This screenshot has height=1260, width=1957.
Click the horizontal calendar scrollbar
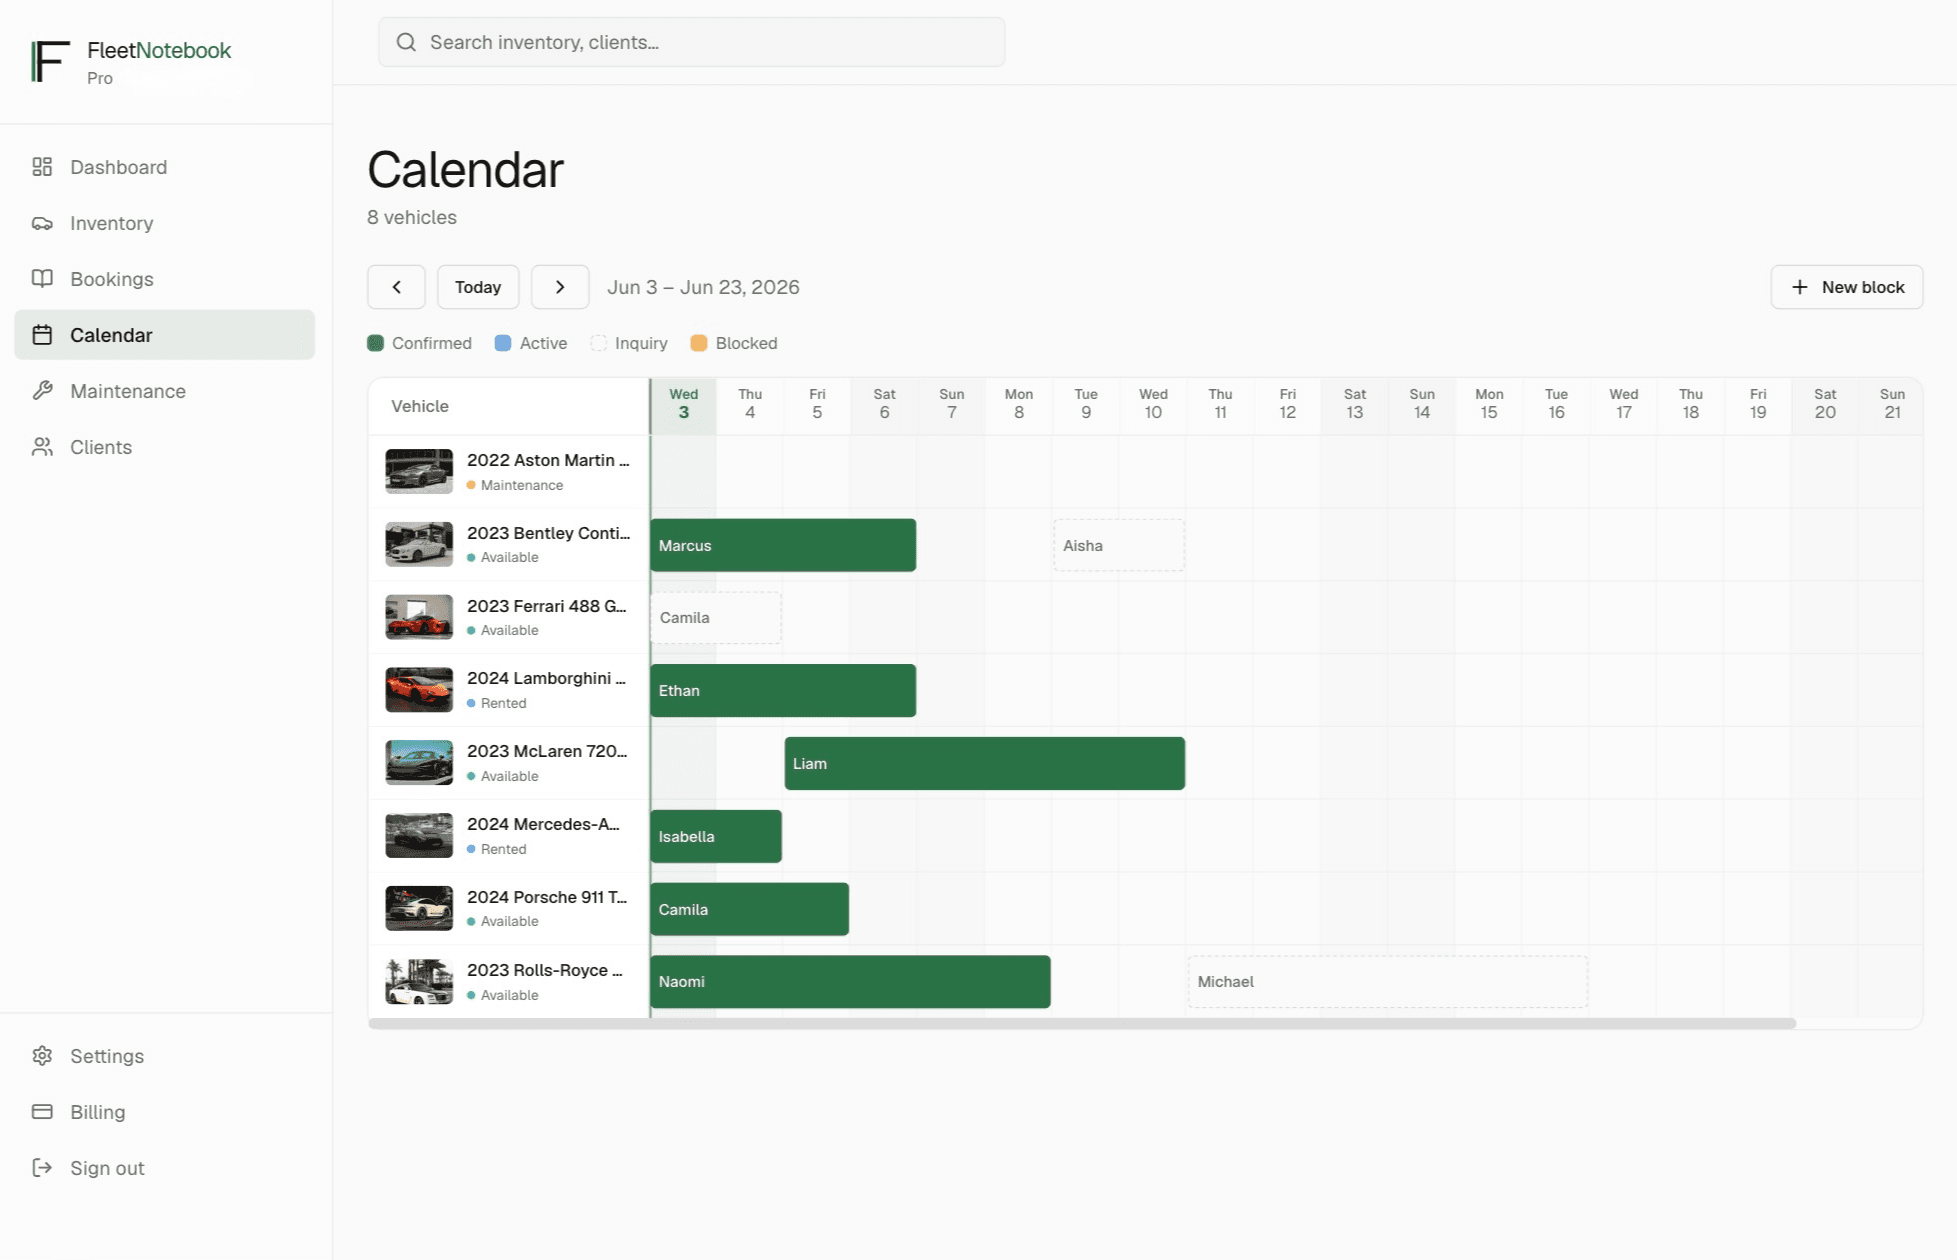(1082, 1023)
